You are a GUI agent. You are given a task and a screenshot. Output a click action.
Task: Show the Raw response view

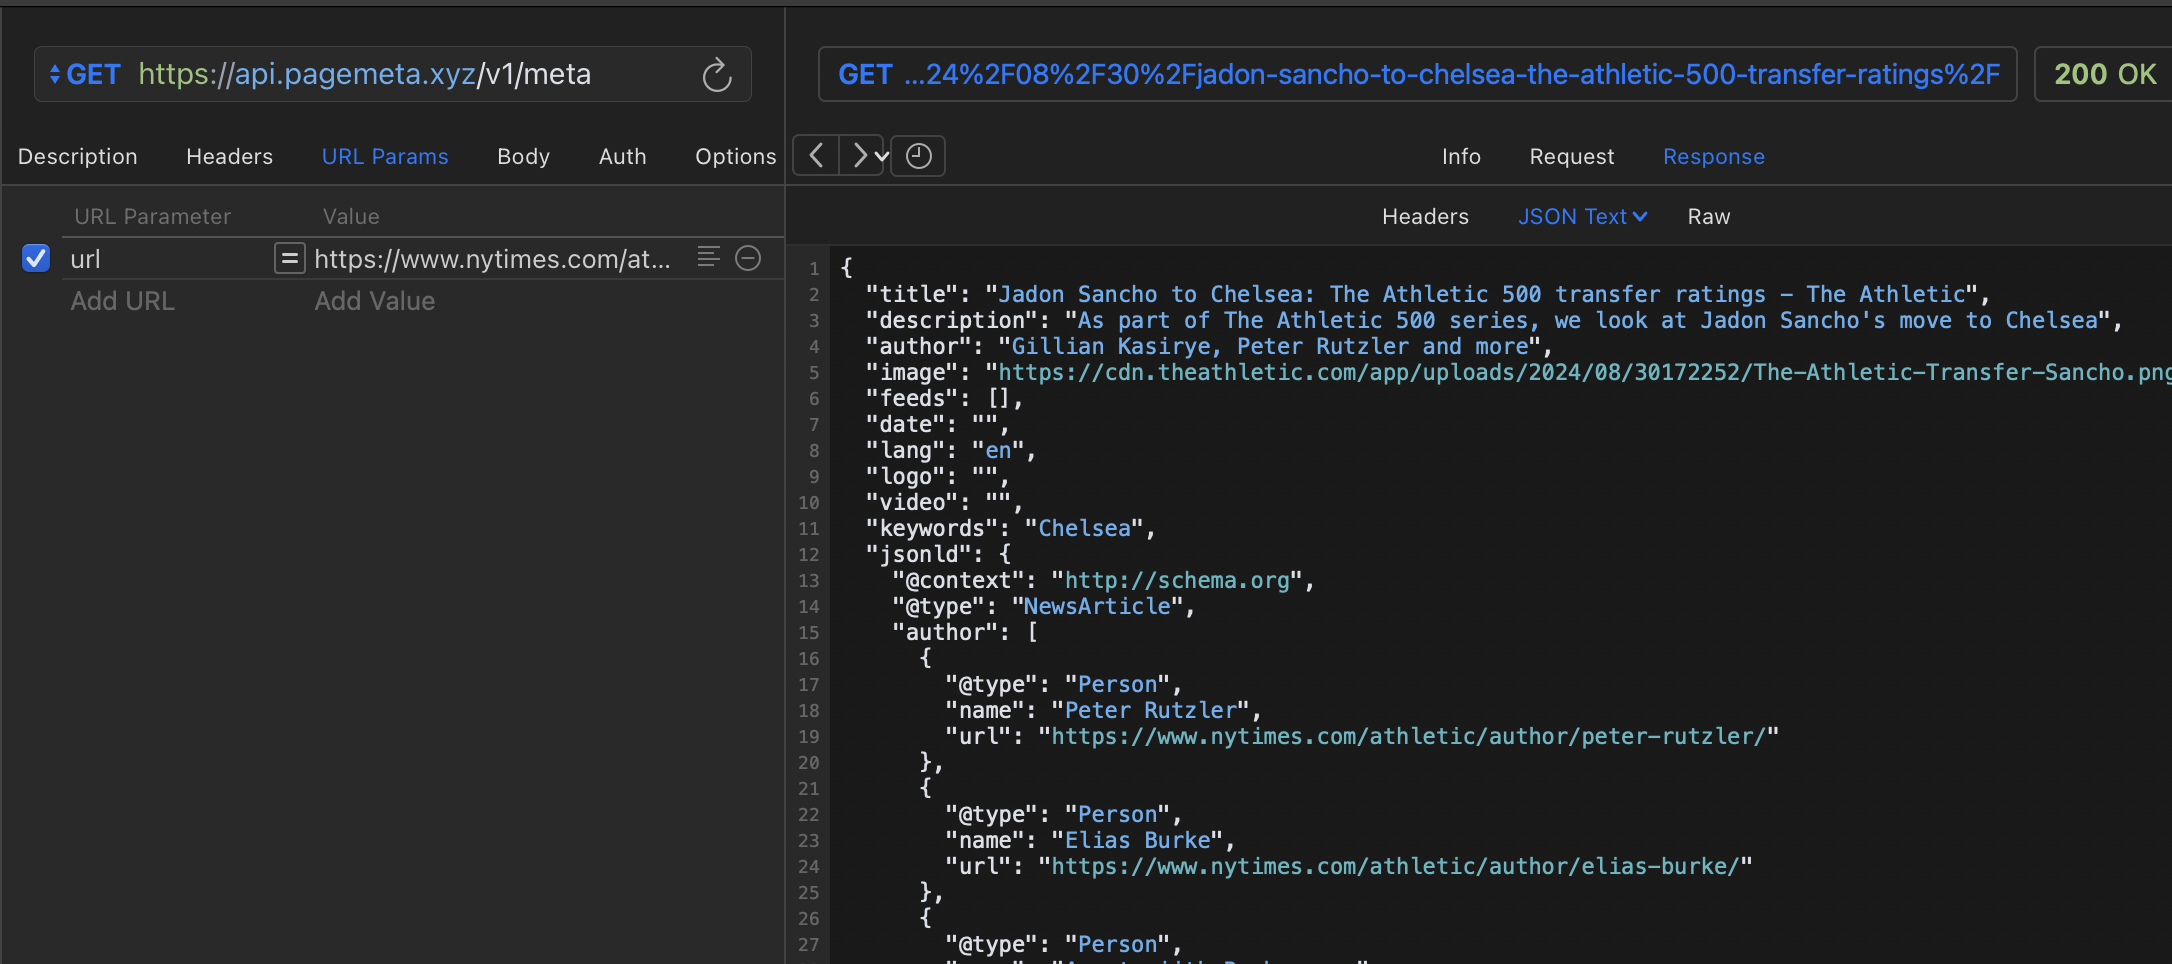(x=1708, y=217)
